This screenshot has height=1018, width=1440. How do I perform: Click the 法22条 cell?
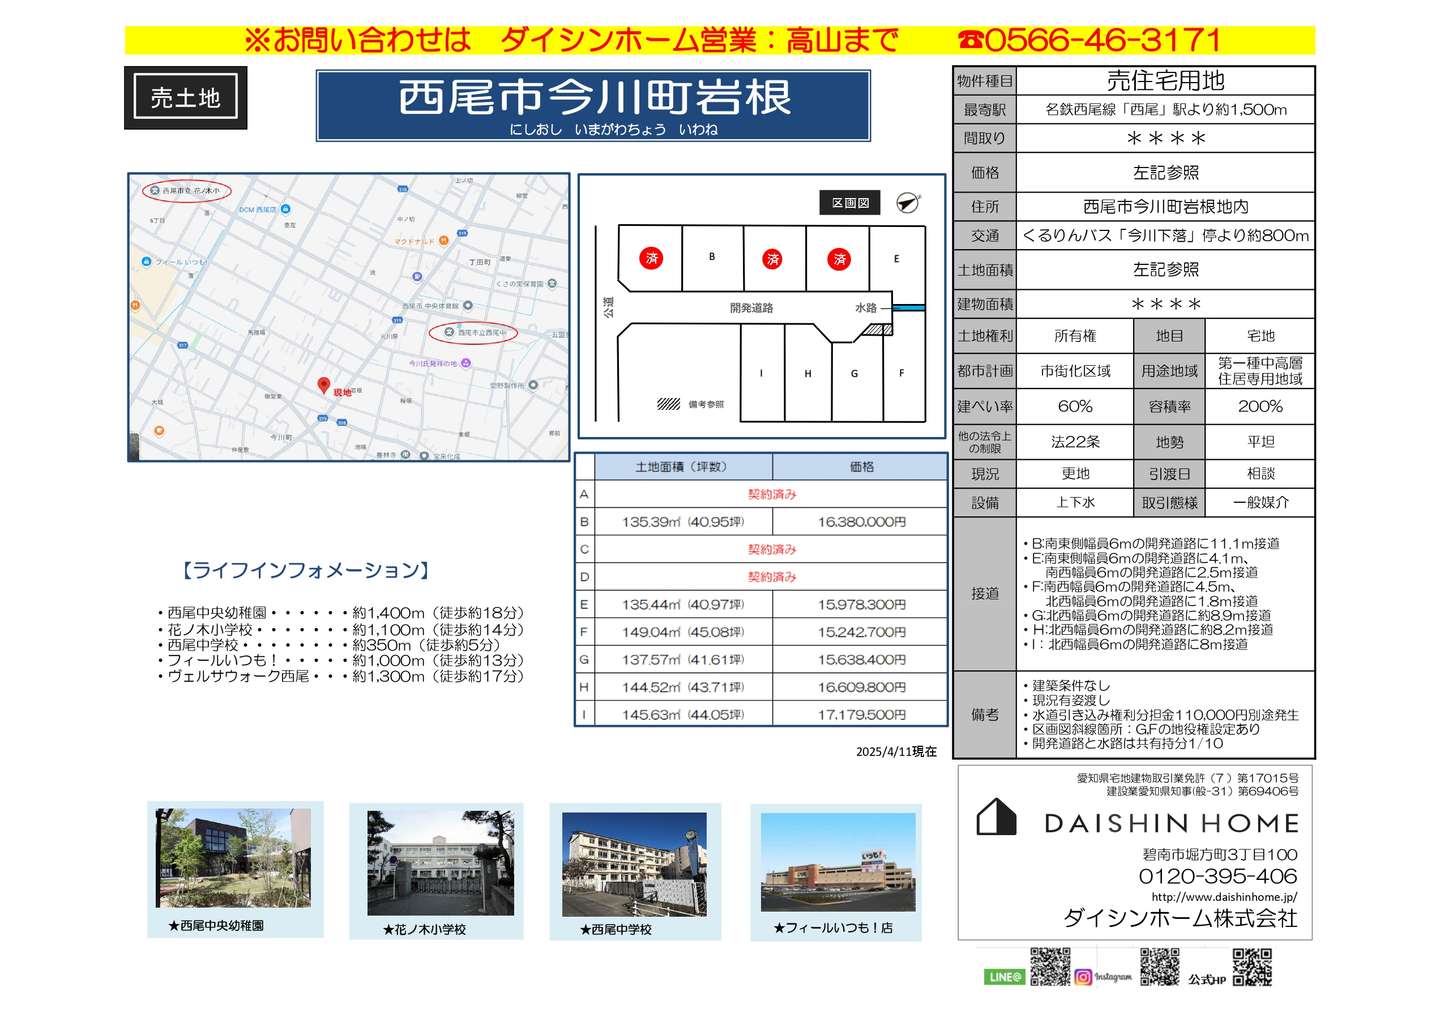click(1075, 442)
